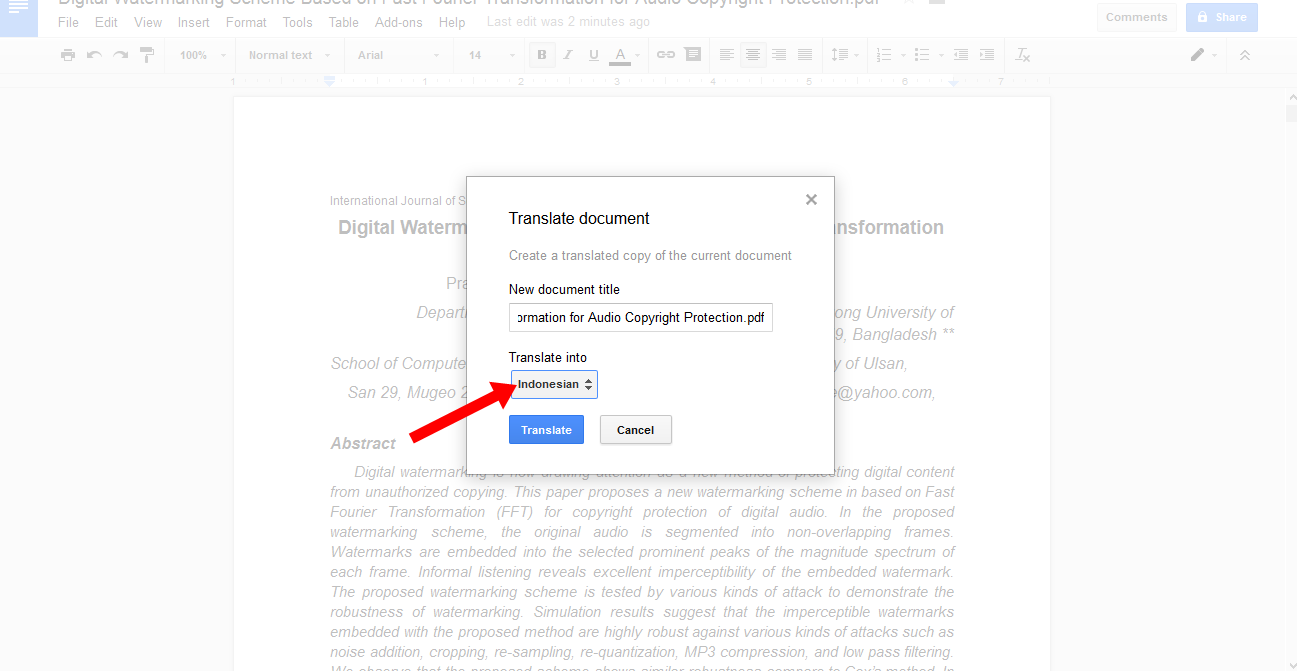
Task: Click the Insert comment icon
Action: coord(692,55)
